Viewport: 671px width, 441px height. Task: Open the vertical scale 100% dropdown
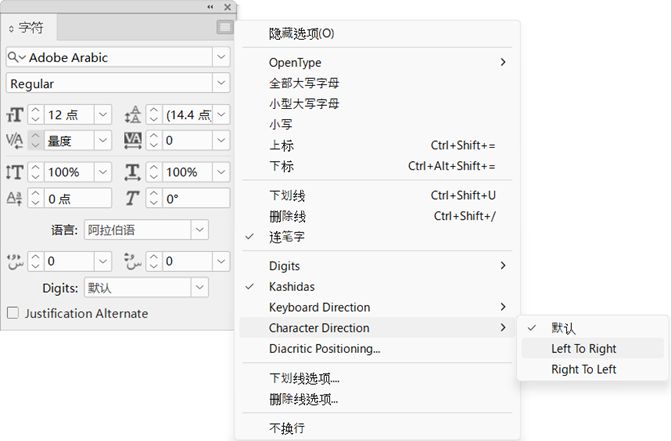[103, 172]
